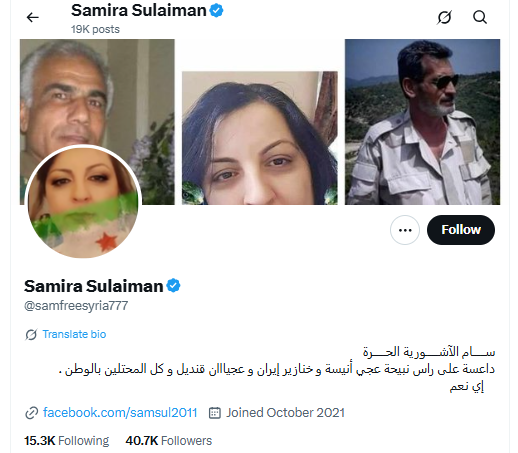Screen dimensions: 518x453
Task: Go back using the left arrow
Action: pyautogui.click(x=33, y=17)
